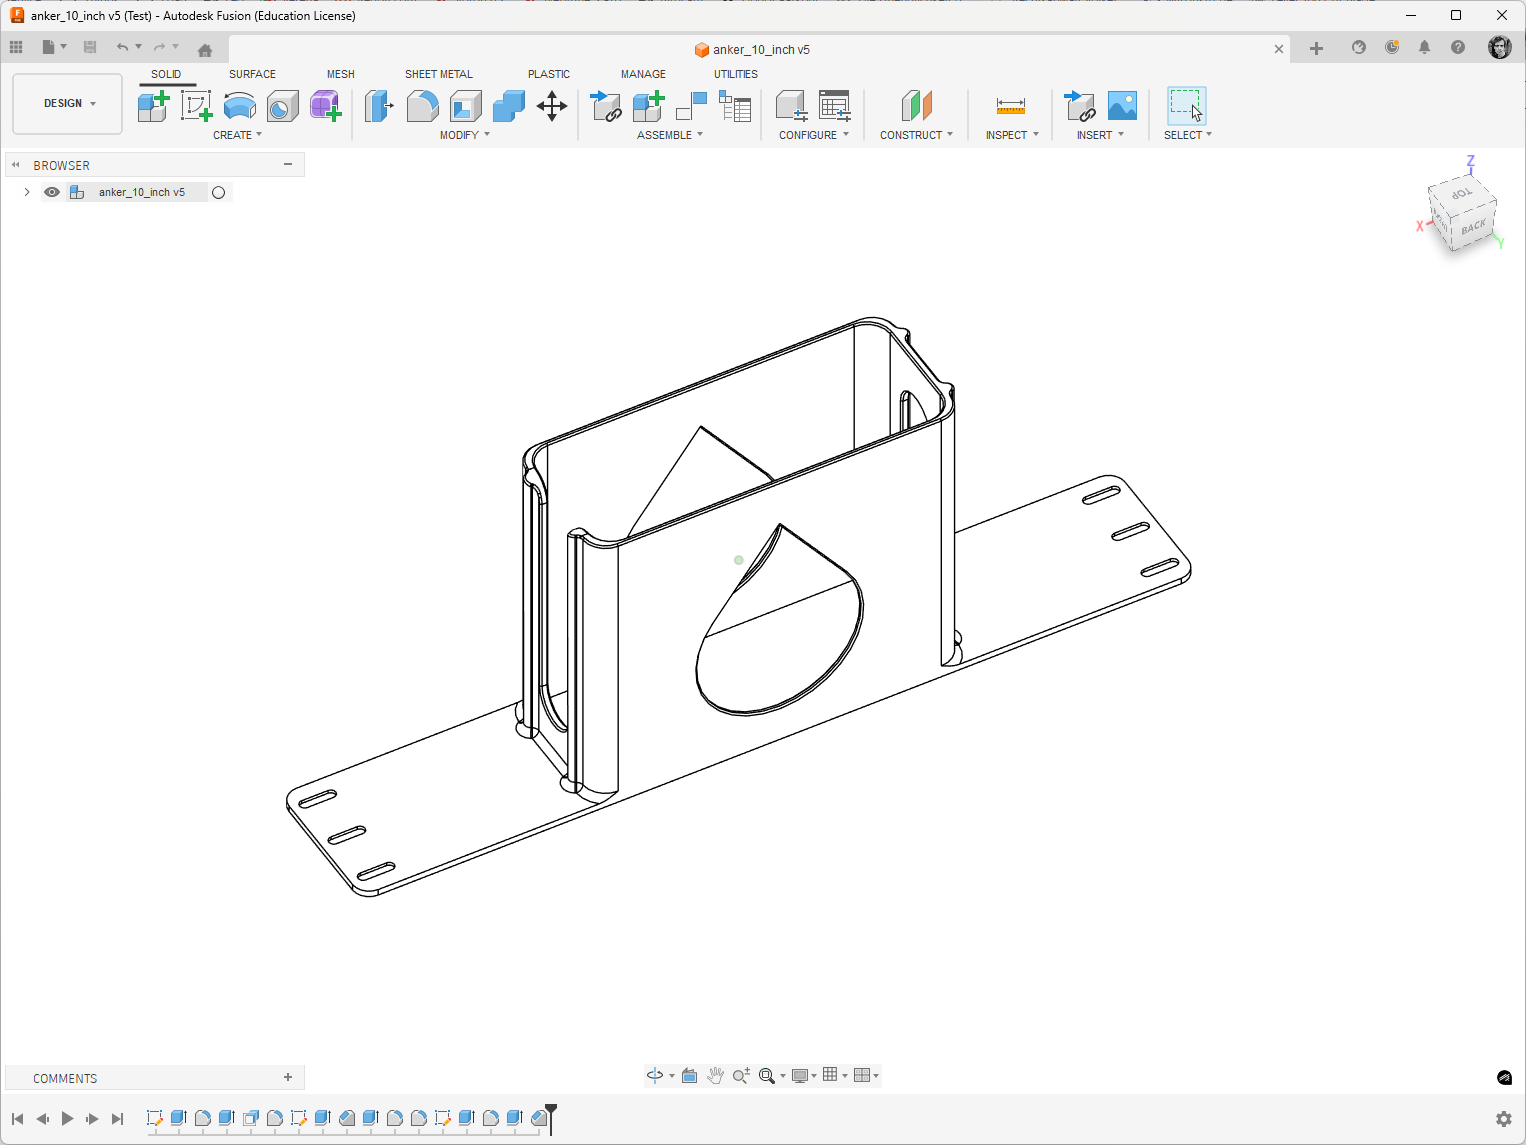Image resolution: width=1526 pixels, height=1145 pixels.
Task: Open the Data Panel grid icon
Action: [16, 47]
